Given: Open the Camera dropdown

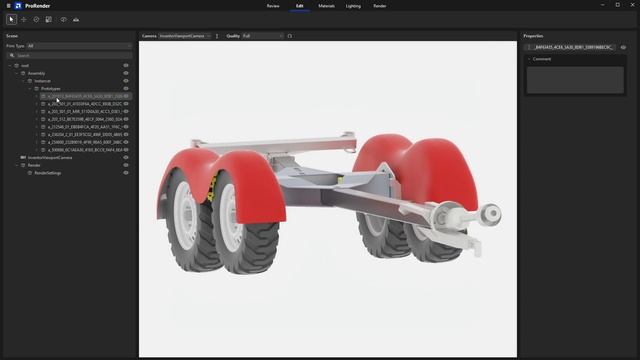Looking at the screenshot, I should tap(185, 36).
